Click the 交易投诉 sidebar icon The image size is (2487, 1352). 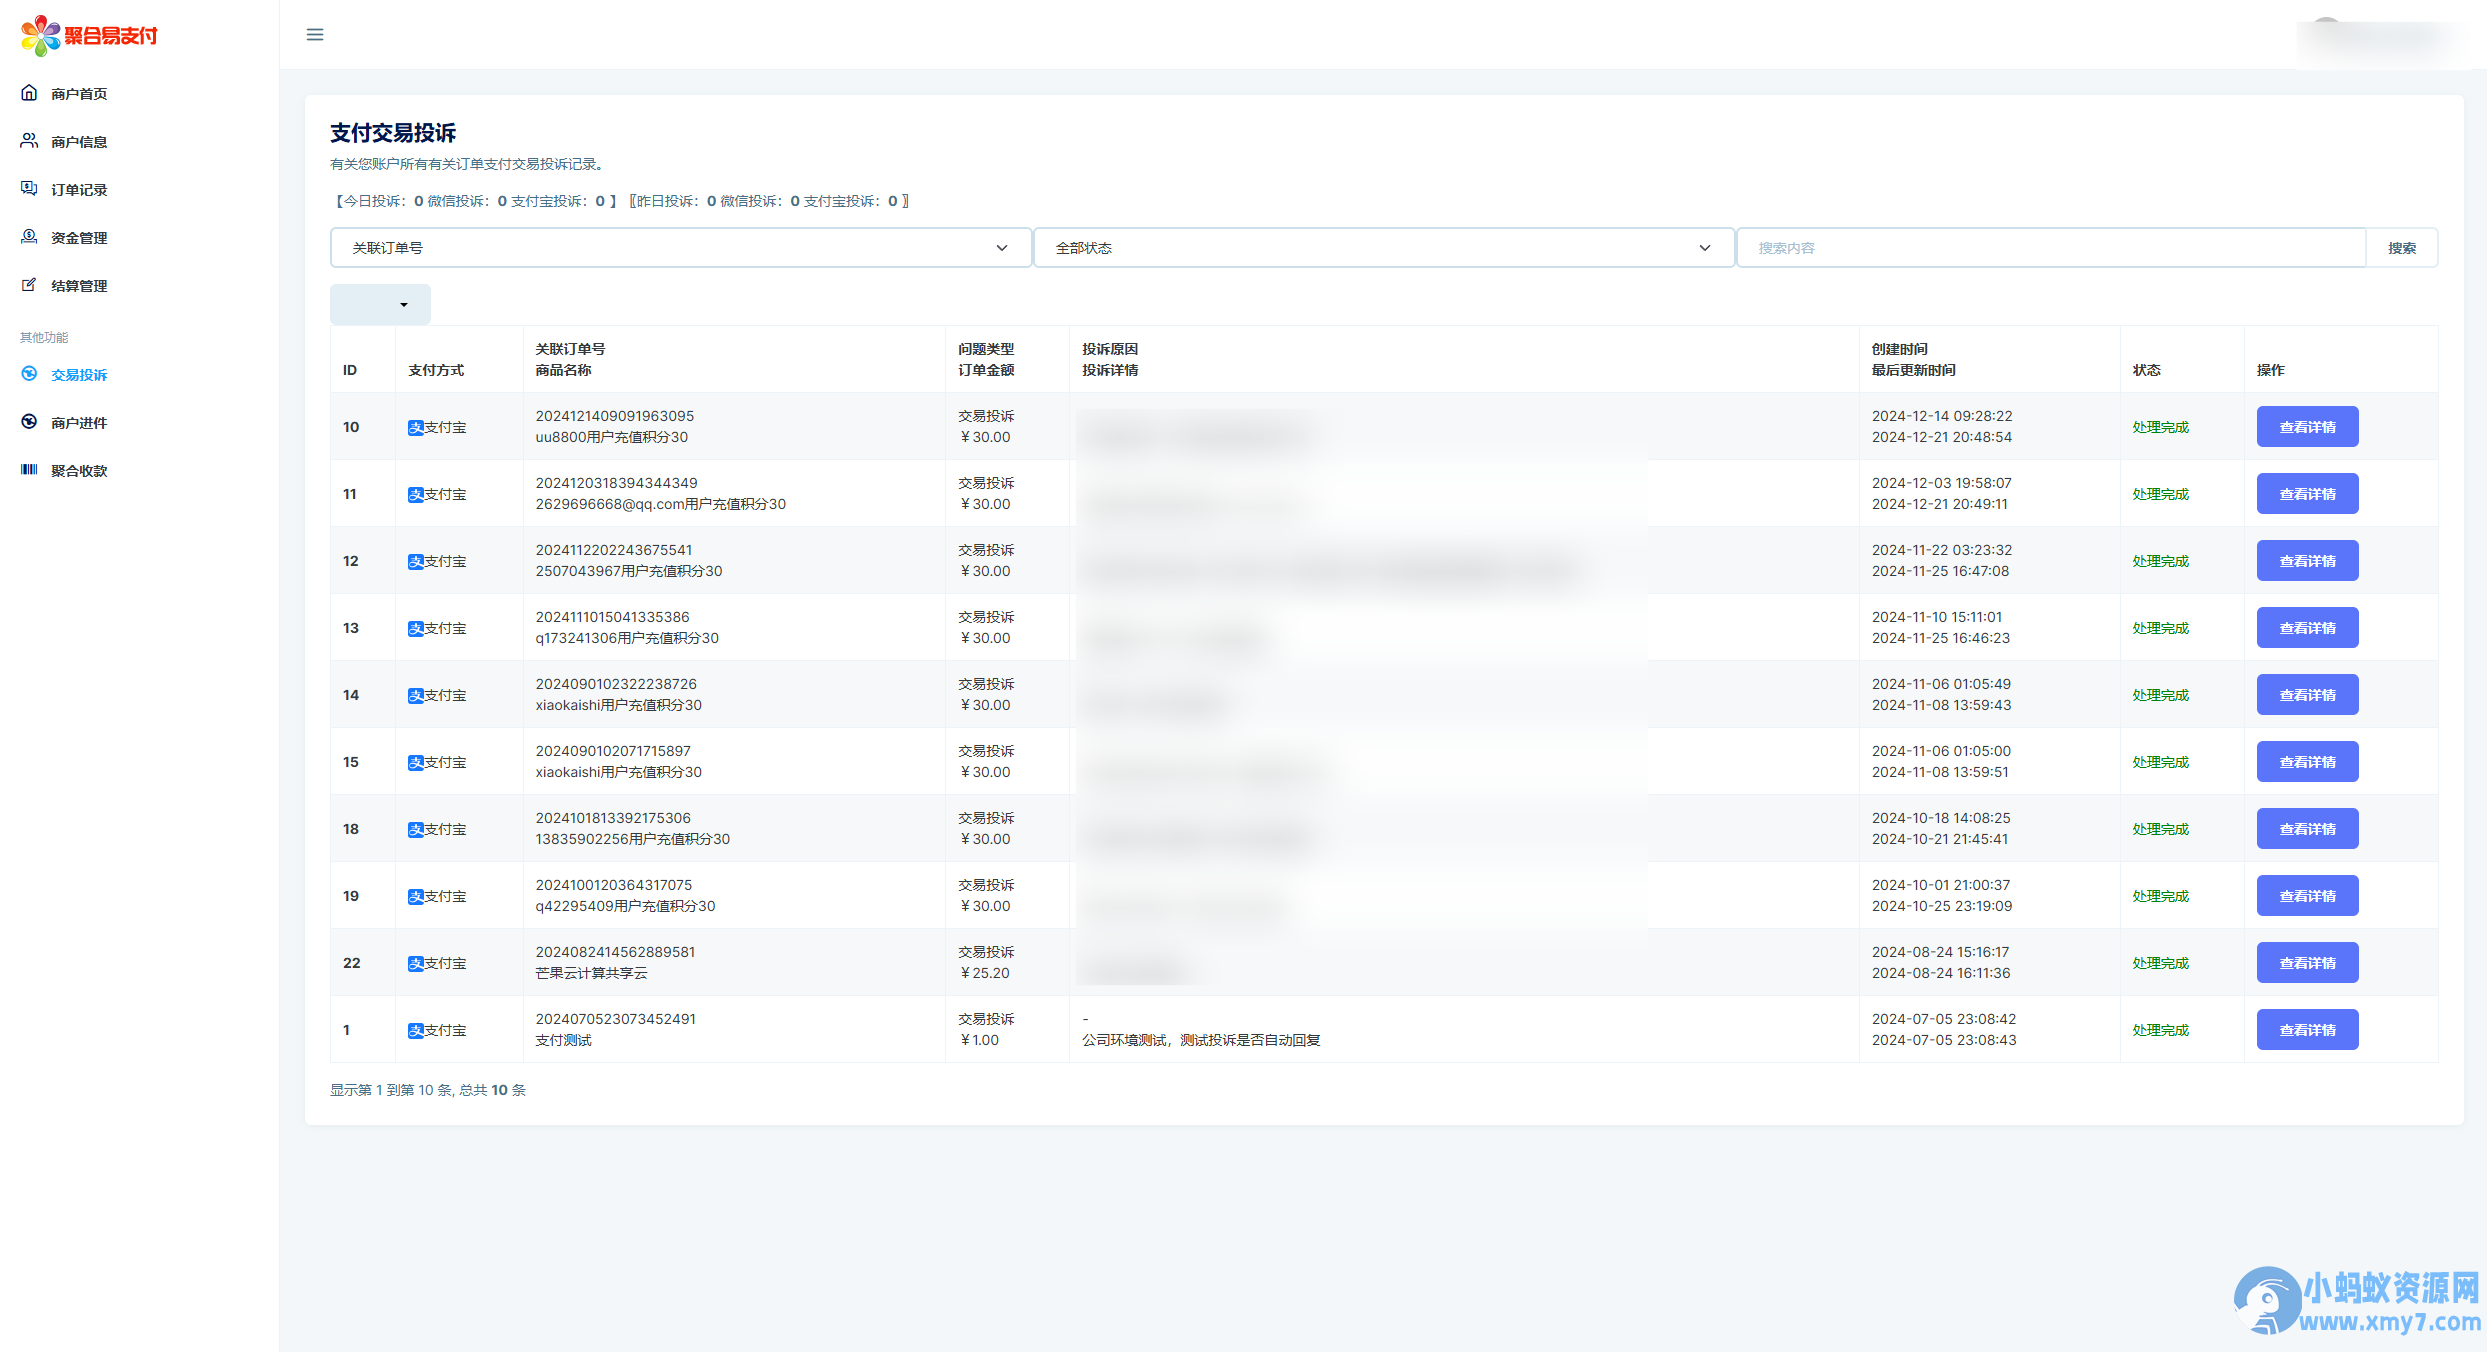click(x=29, y=374)
